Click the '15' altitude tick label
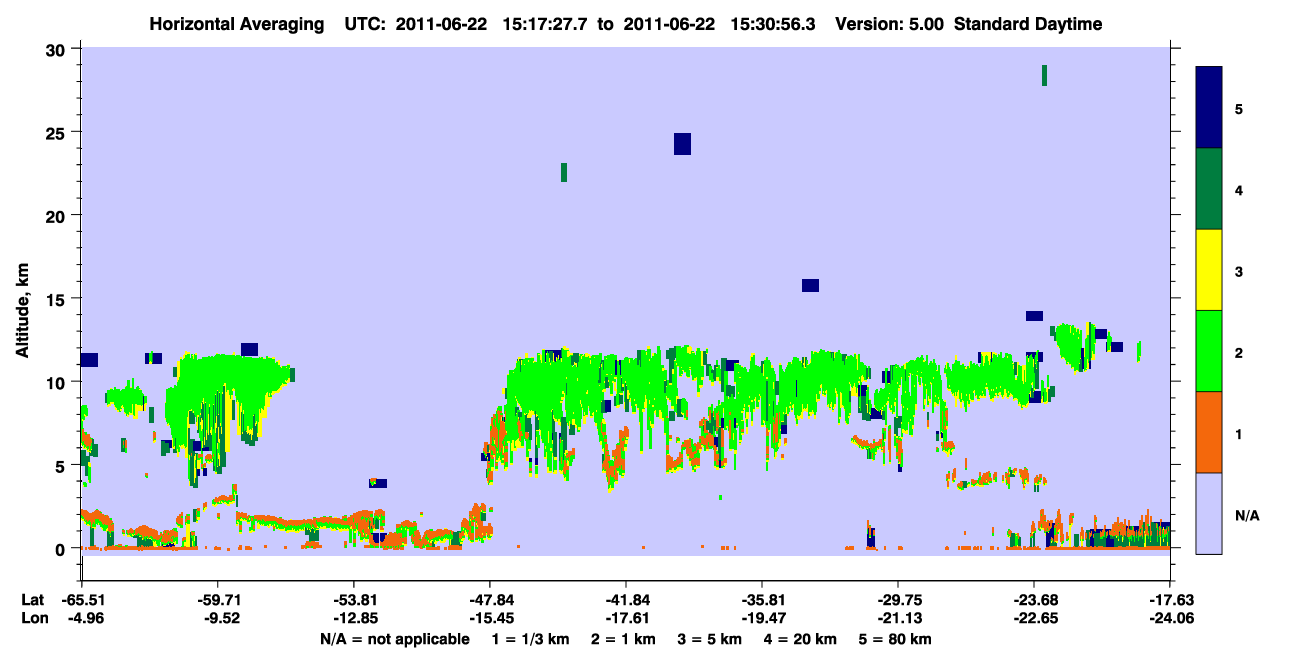The height and width of the screenshot is (667, 1300). 58,299
